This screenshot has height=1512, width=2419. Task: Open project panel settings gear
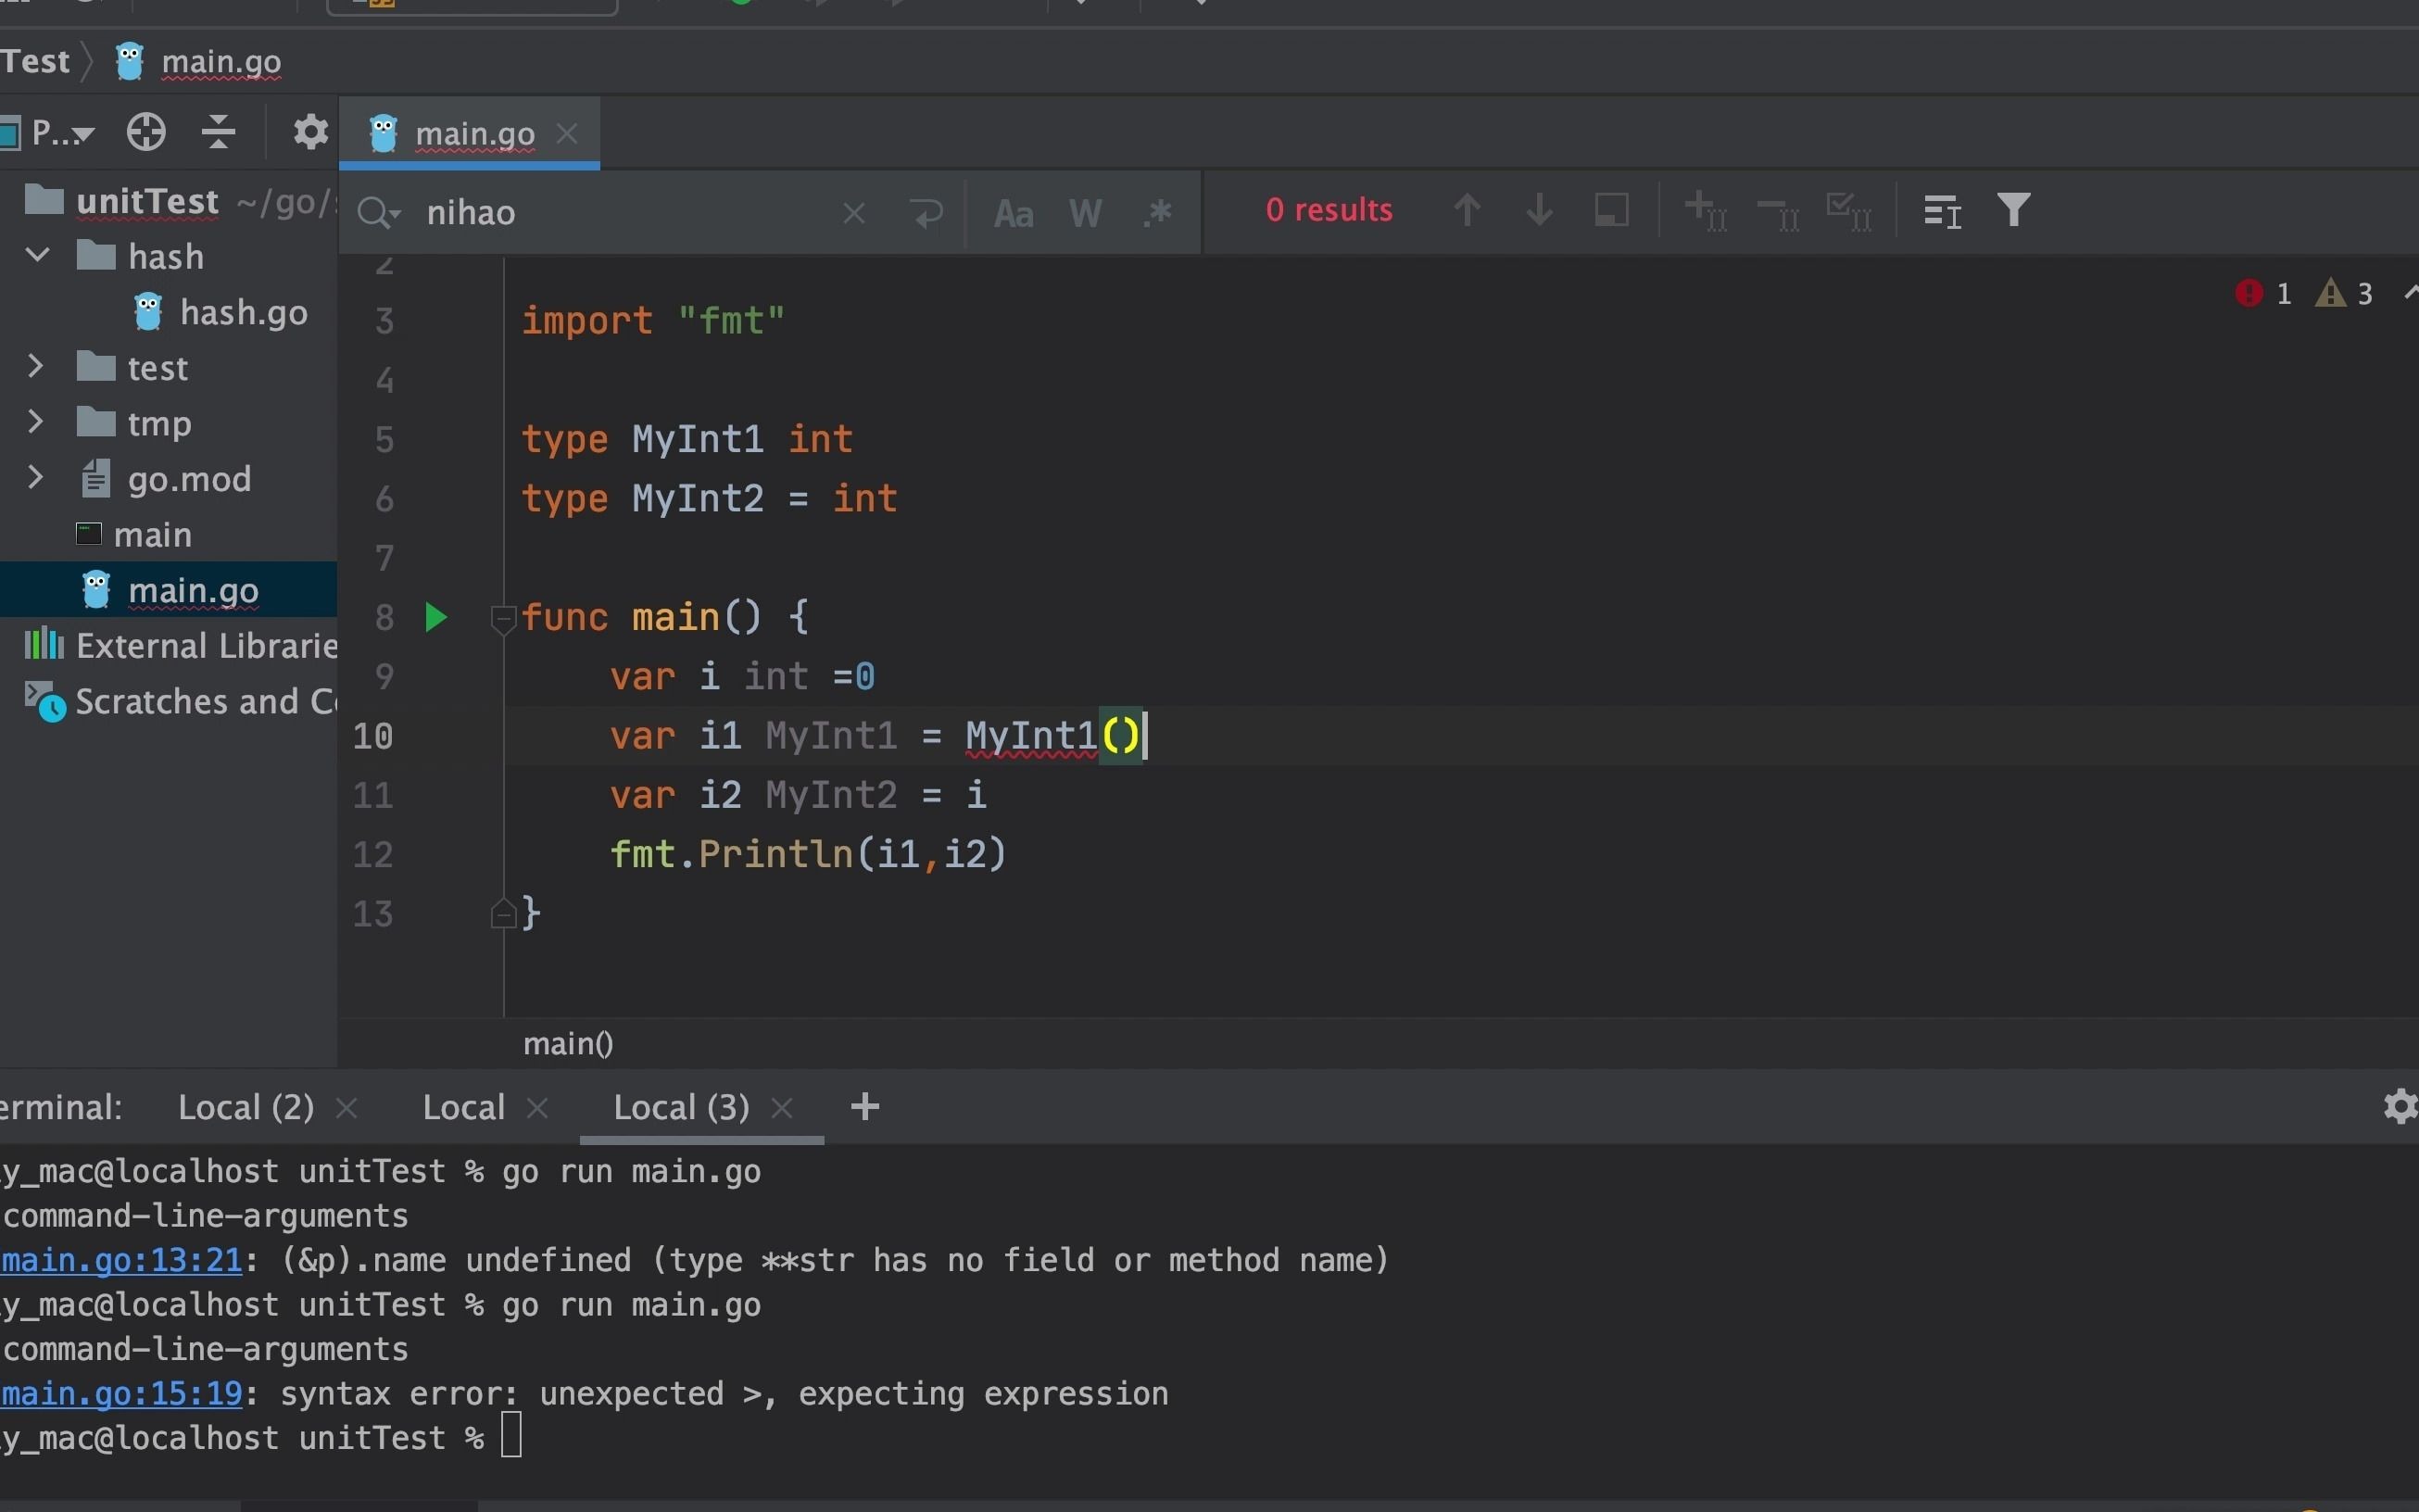pyautogui.click(x=310, y=132)
